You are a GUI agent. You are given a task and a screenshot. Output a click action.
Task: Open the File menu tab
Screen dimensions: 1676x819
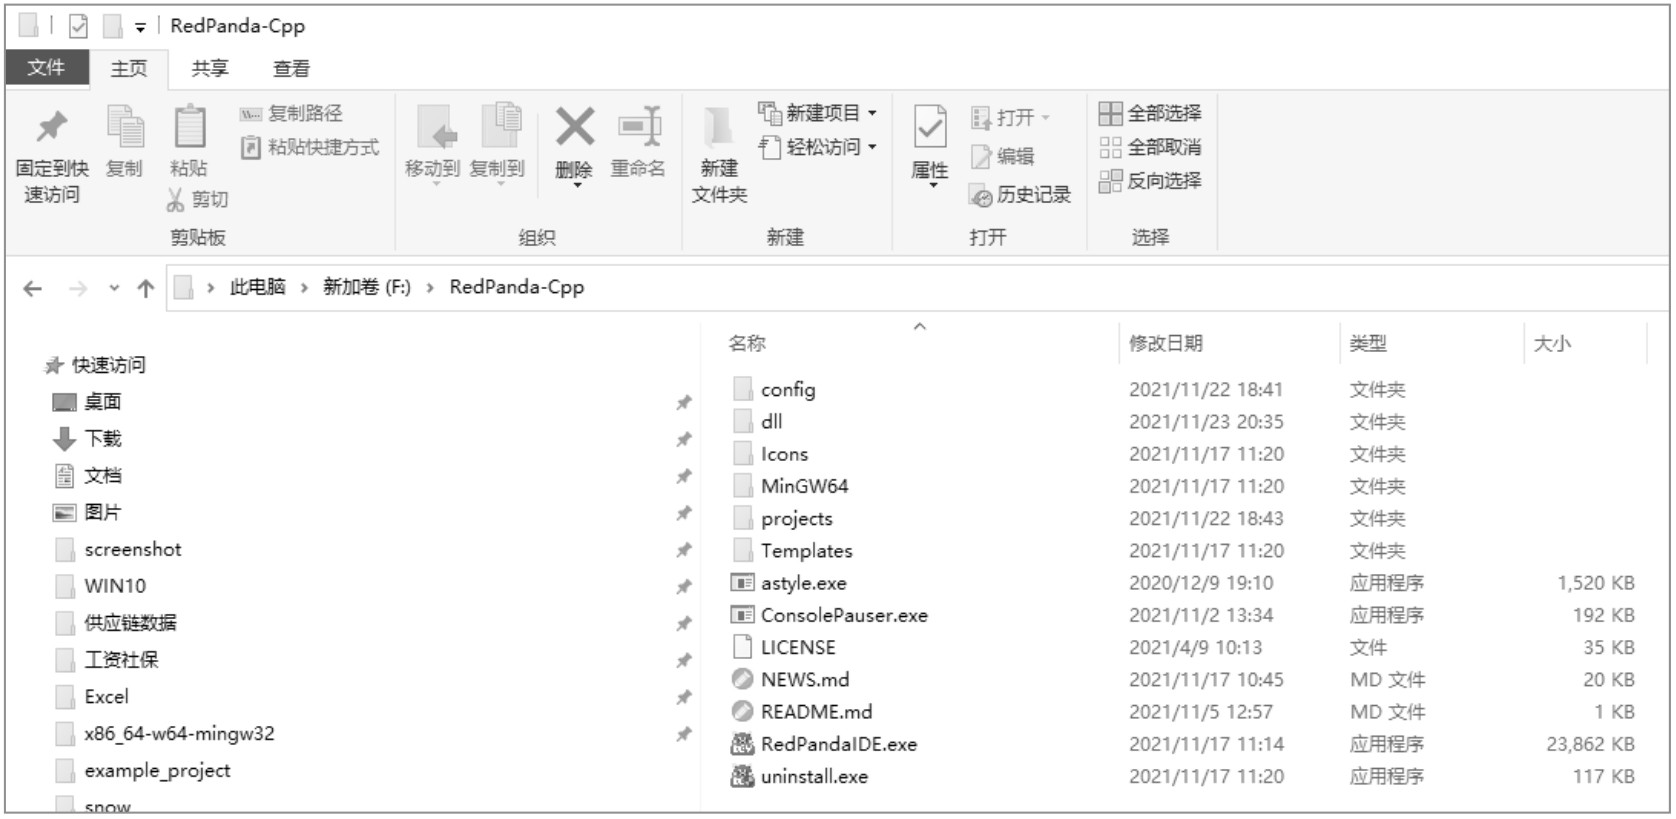[47, 68]
